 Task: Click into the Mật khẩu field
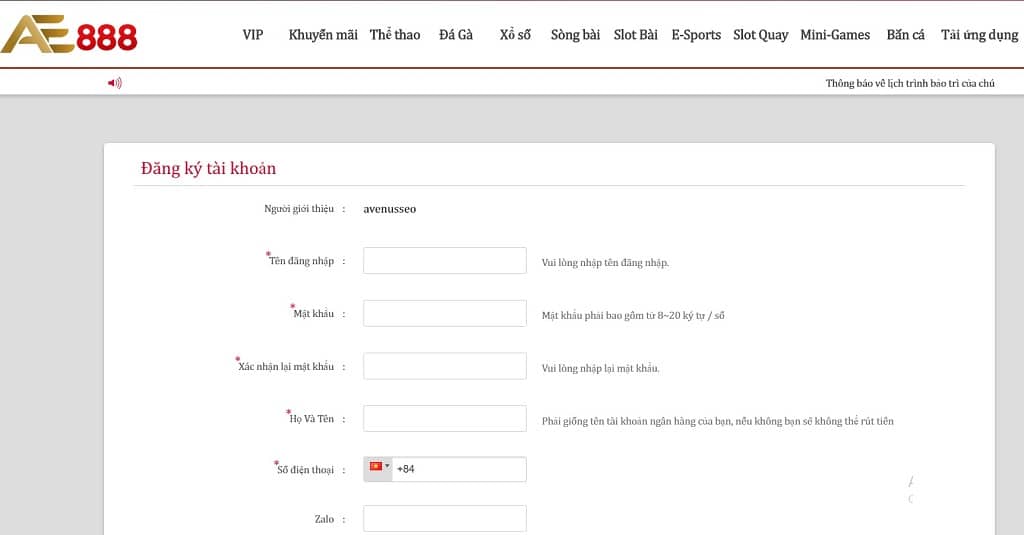click(x=444, y=314)
